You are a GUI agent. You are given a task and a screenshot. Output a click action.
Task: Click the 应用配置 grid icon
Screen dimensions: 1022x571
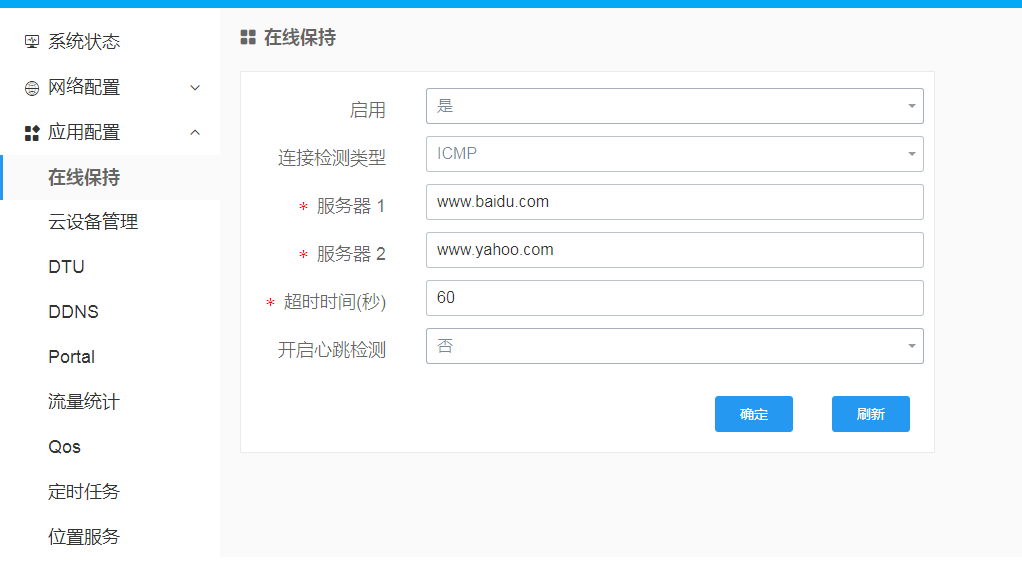[32, 133]
